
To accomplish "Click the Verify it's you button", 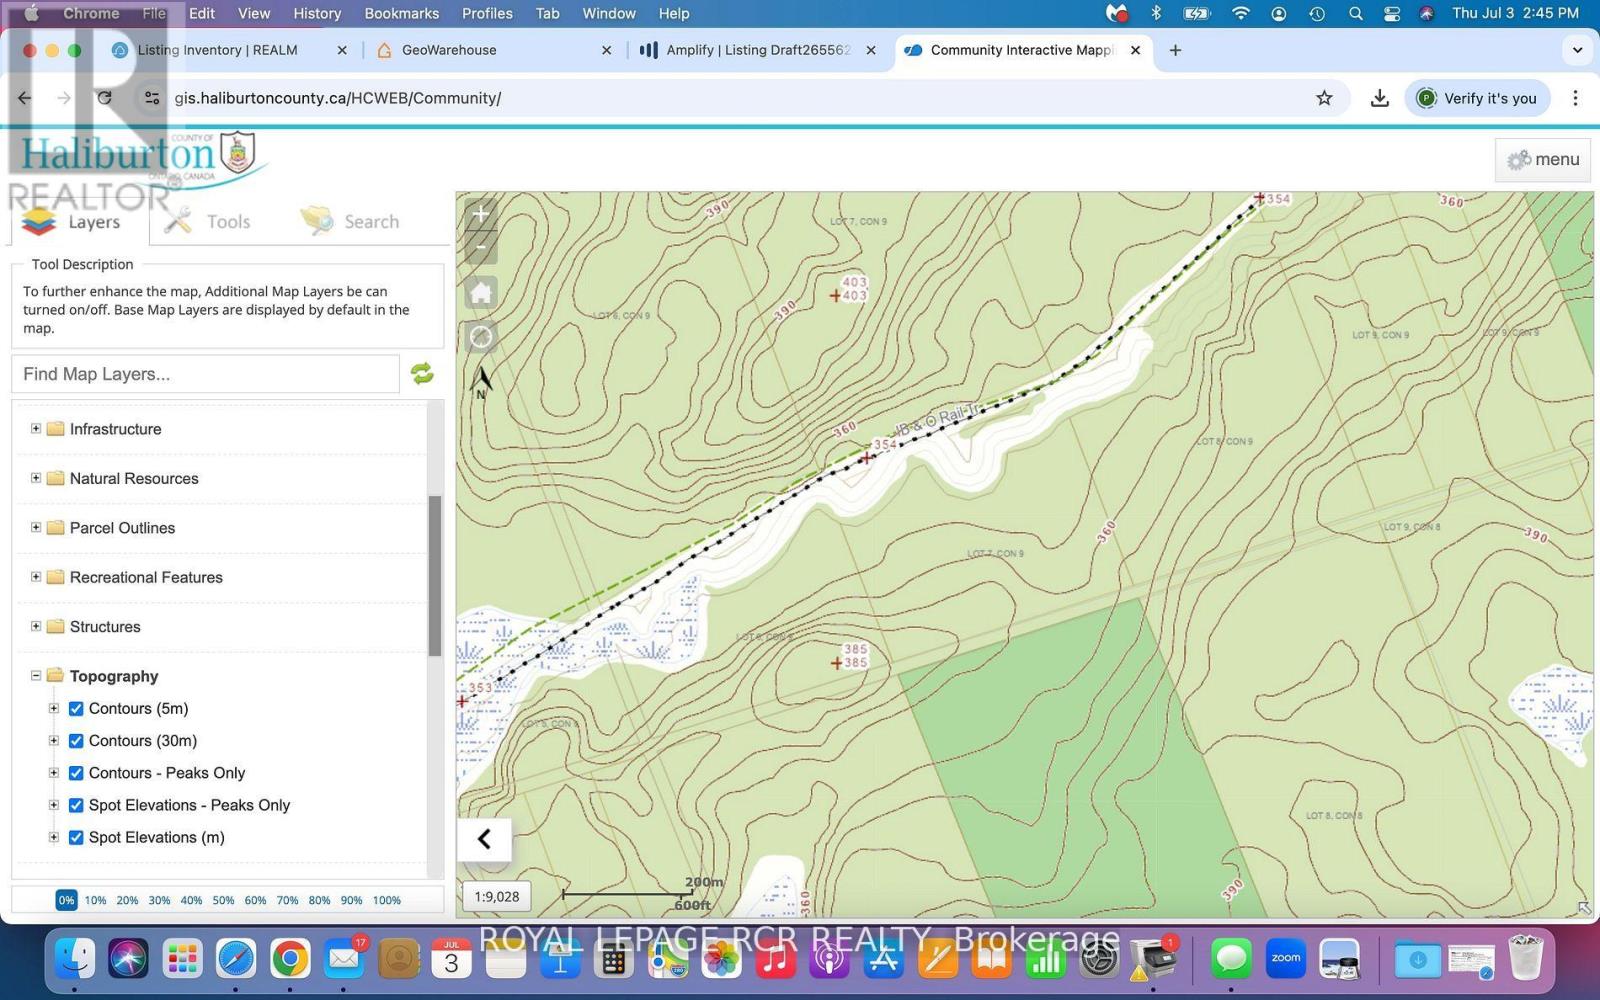I will point(1478,98).
